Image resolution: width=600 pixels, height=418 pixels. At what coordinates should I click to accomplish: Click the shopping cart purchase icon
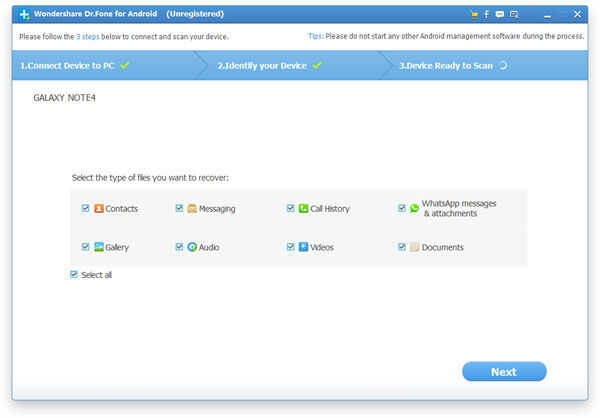[x=474, y=15]
